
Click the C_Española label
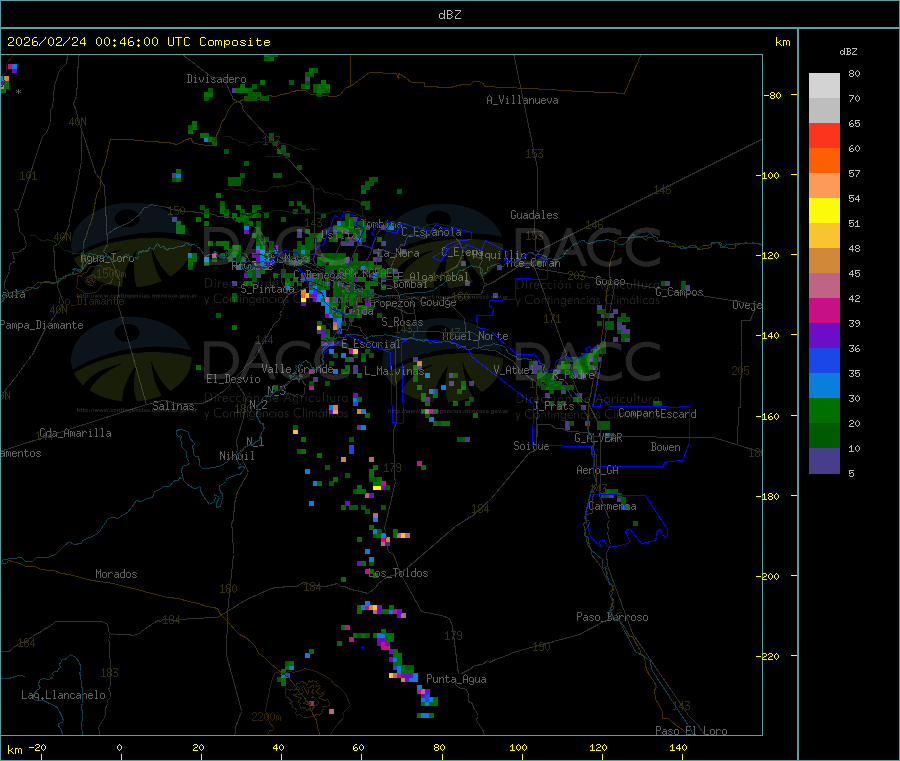432,232
